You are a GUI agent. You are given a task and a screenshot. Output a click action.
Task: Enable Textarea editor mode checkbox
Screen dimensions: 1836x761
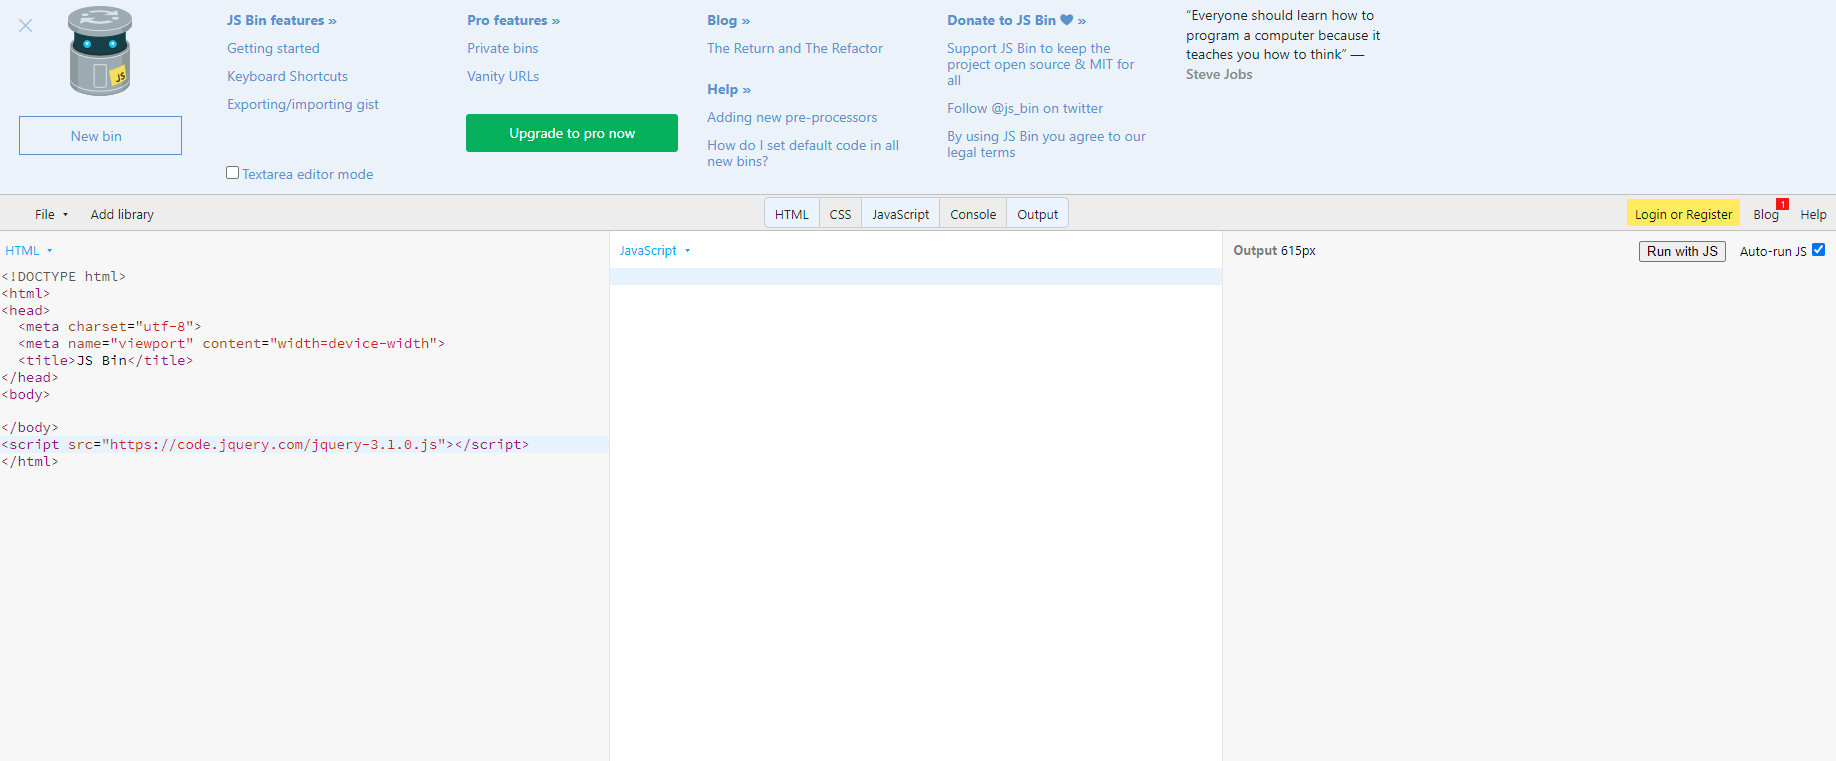[233, 173]
